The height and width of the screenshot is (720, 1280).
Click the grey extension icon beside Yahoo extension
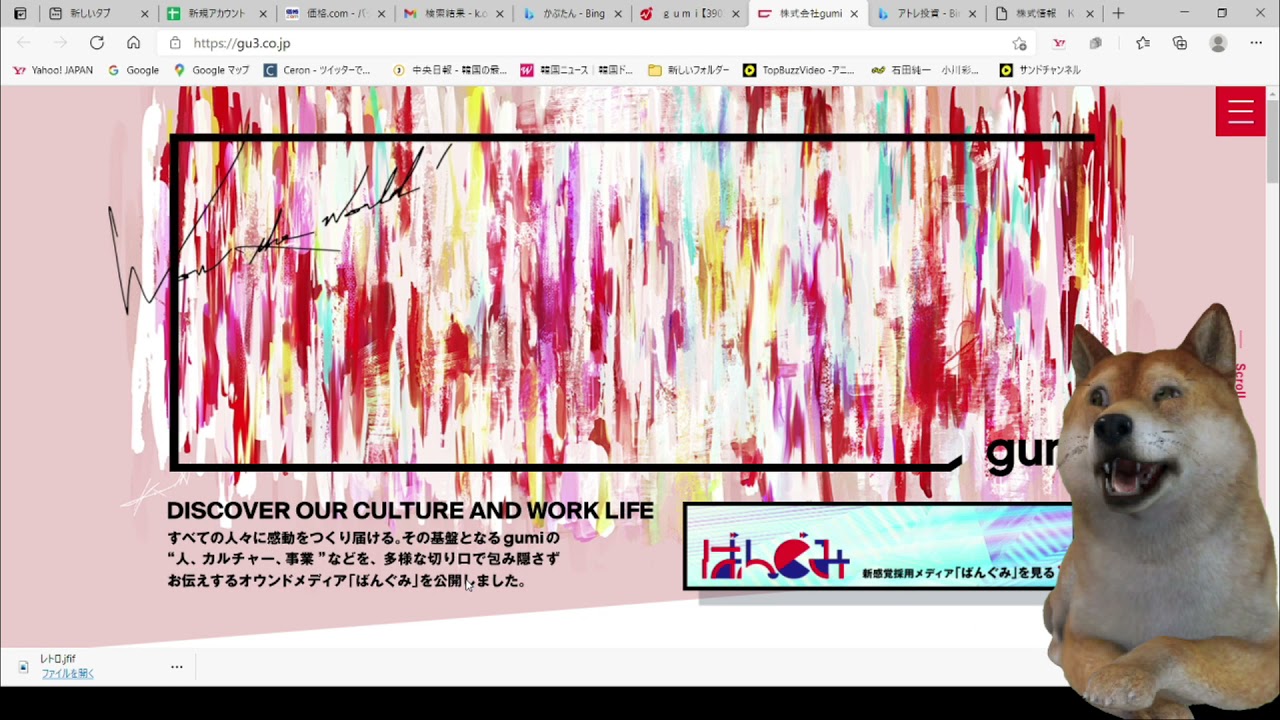pyautogui.click(x=1095, y=43)
